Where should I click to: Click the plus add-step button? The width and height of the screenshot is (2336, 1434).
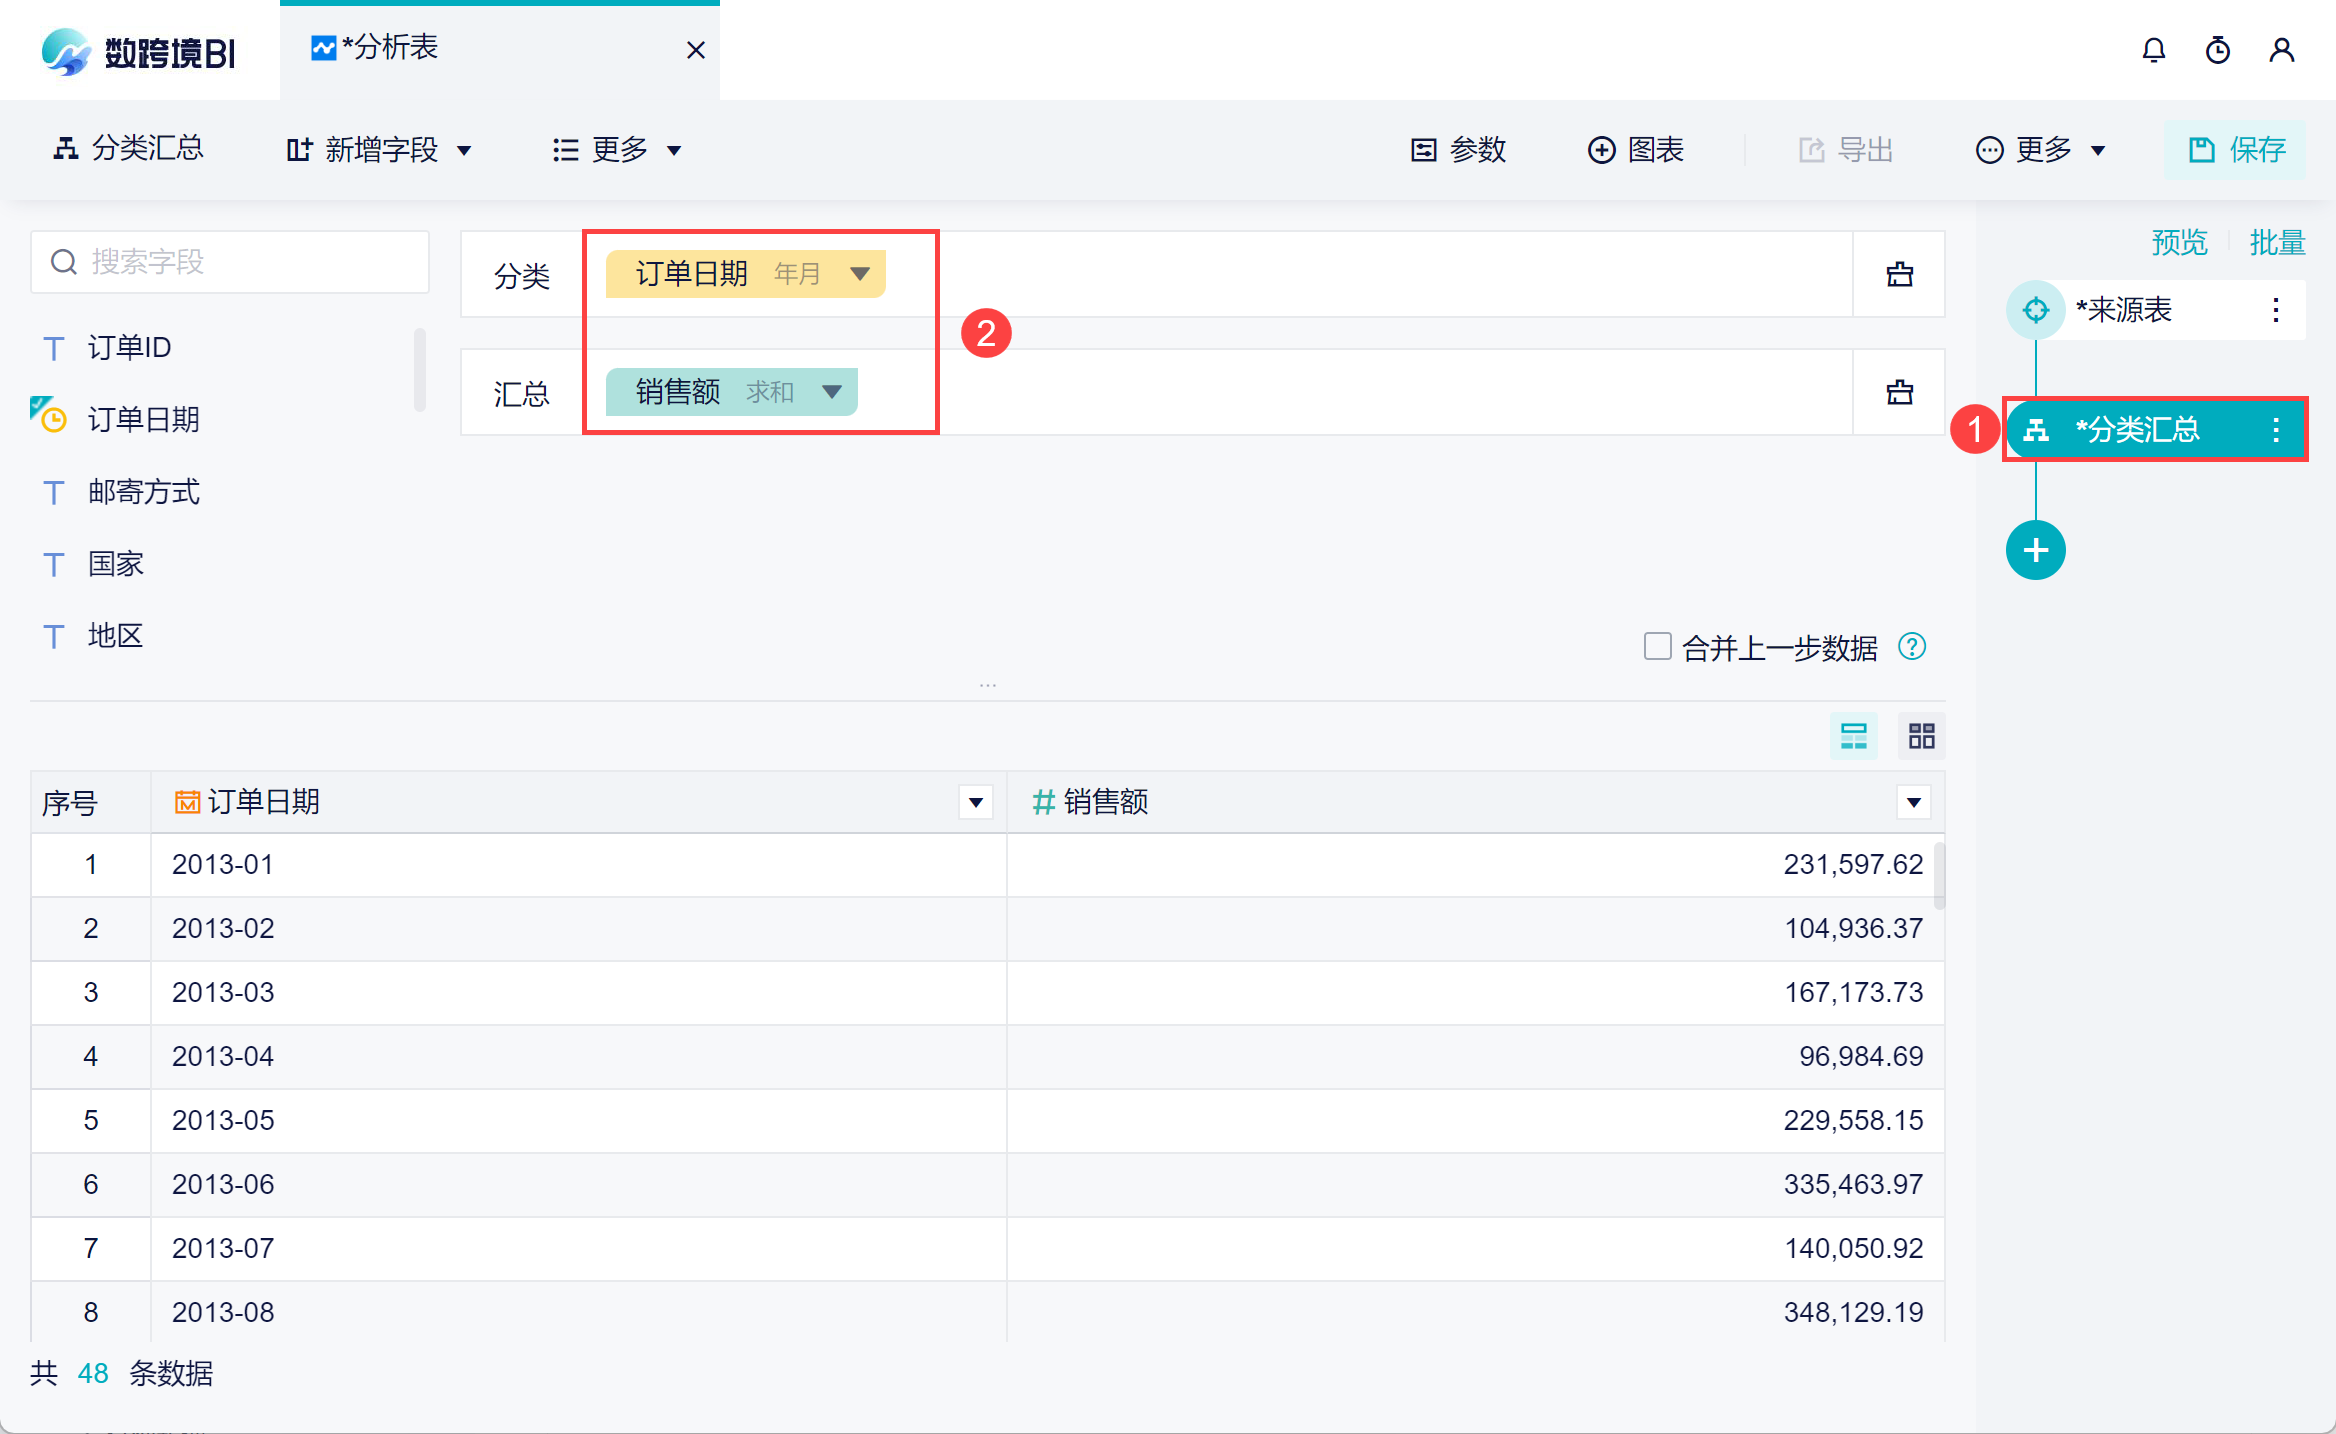(2035, 550)
